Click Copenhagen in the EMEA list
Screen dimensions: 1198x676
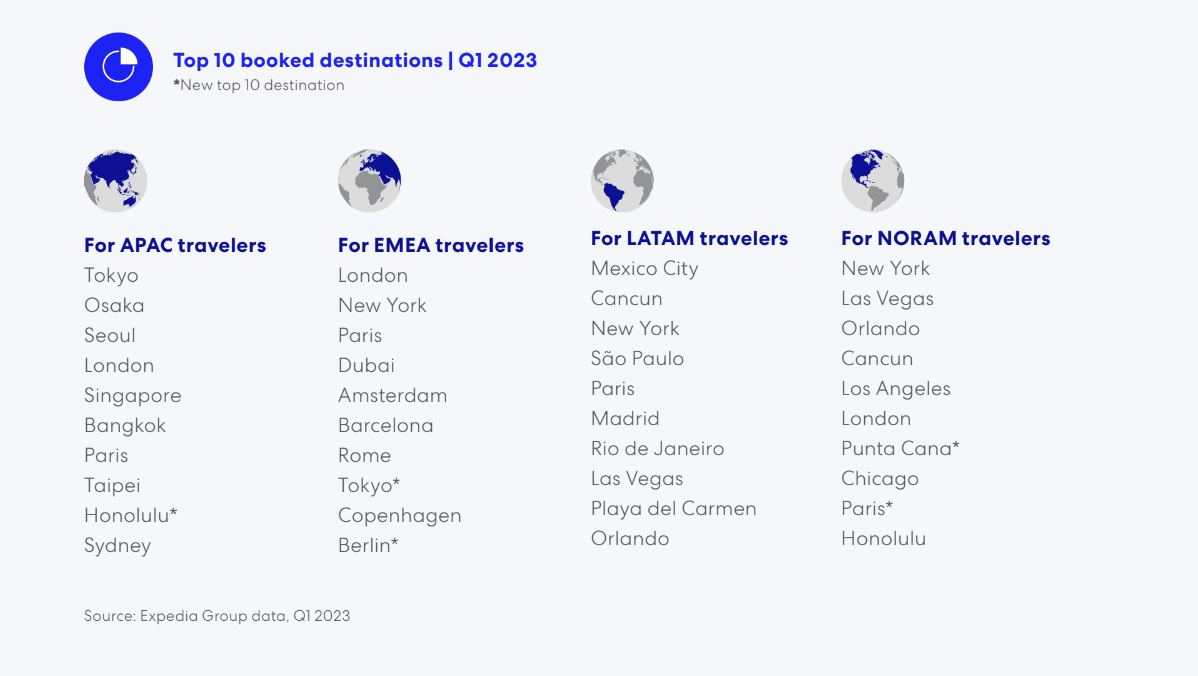click(400, 516)
